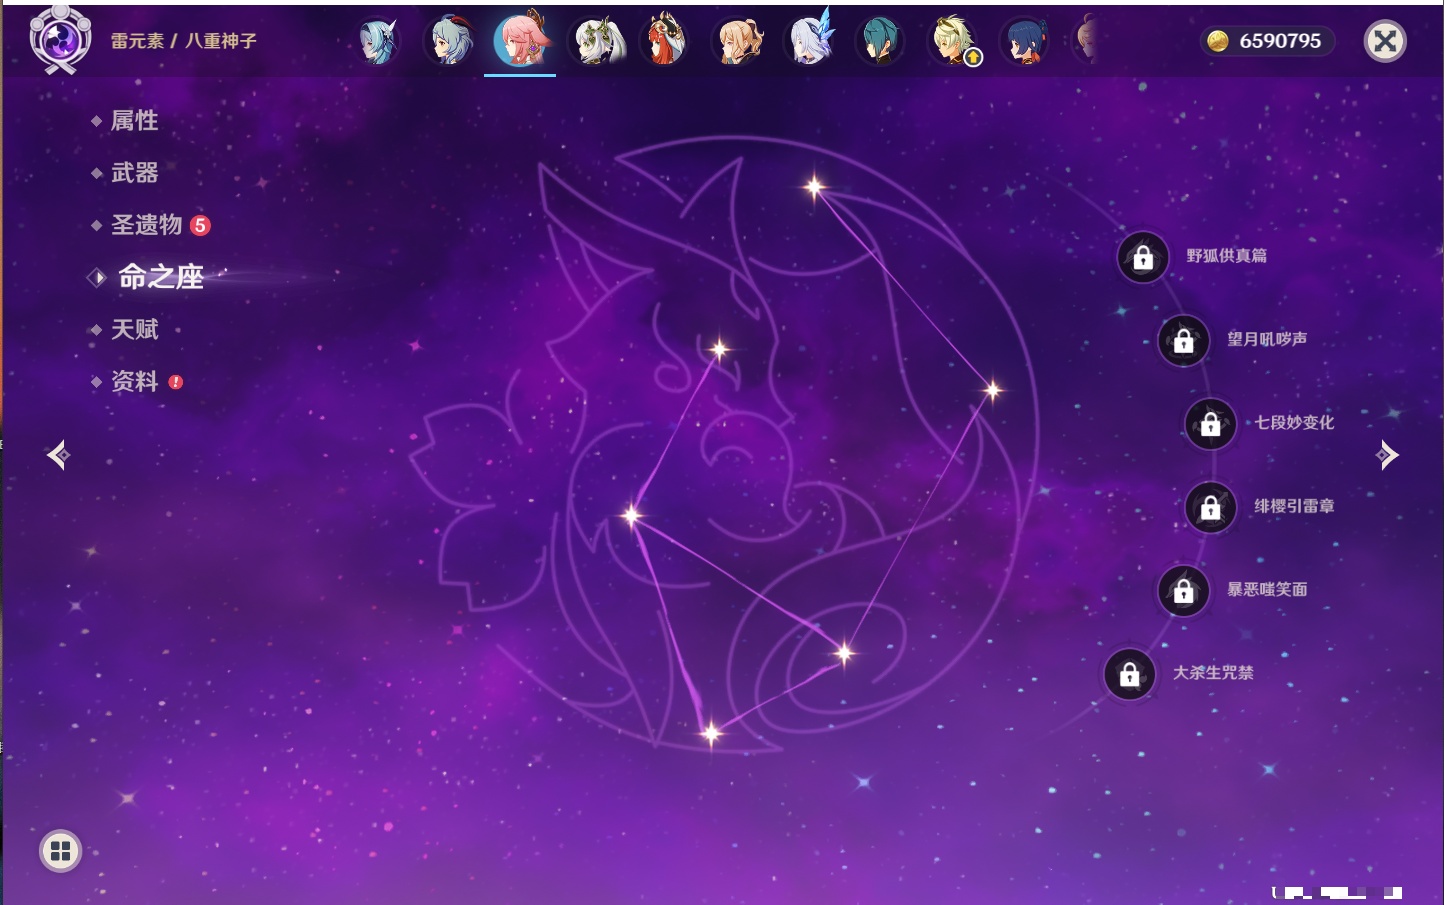Click the topmost star of the constellation

coord(815,186)
